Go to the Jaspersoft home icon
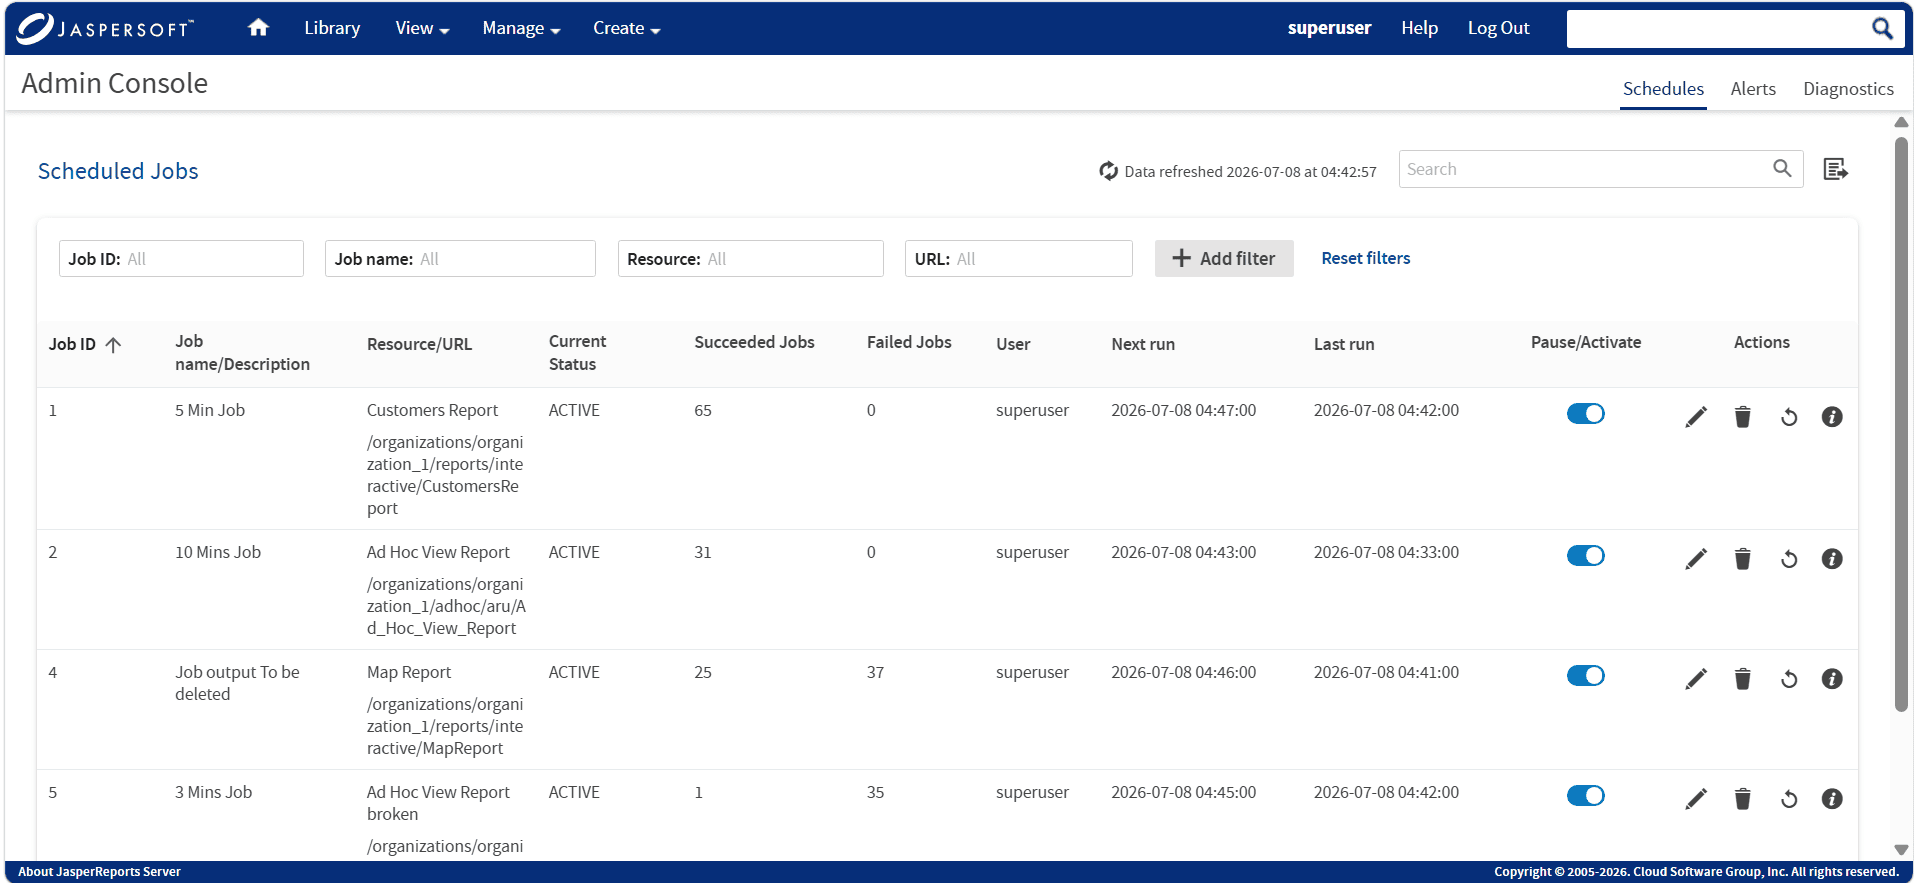Viewport: 1918px width, 883px height. 258,28
